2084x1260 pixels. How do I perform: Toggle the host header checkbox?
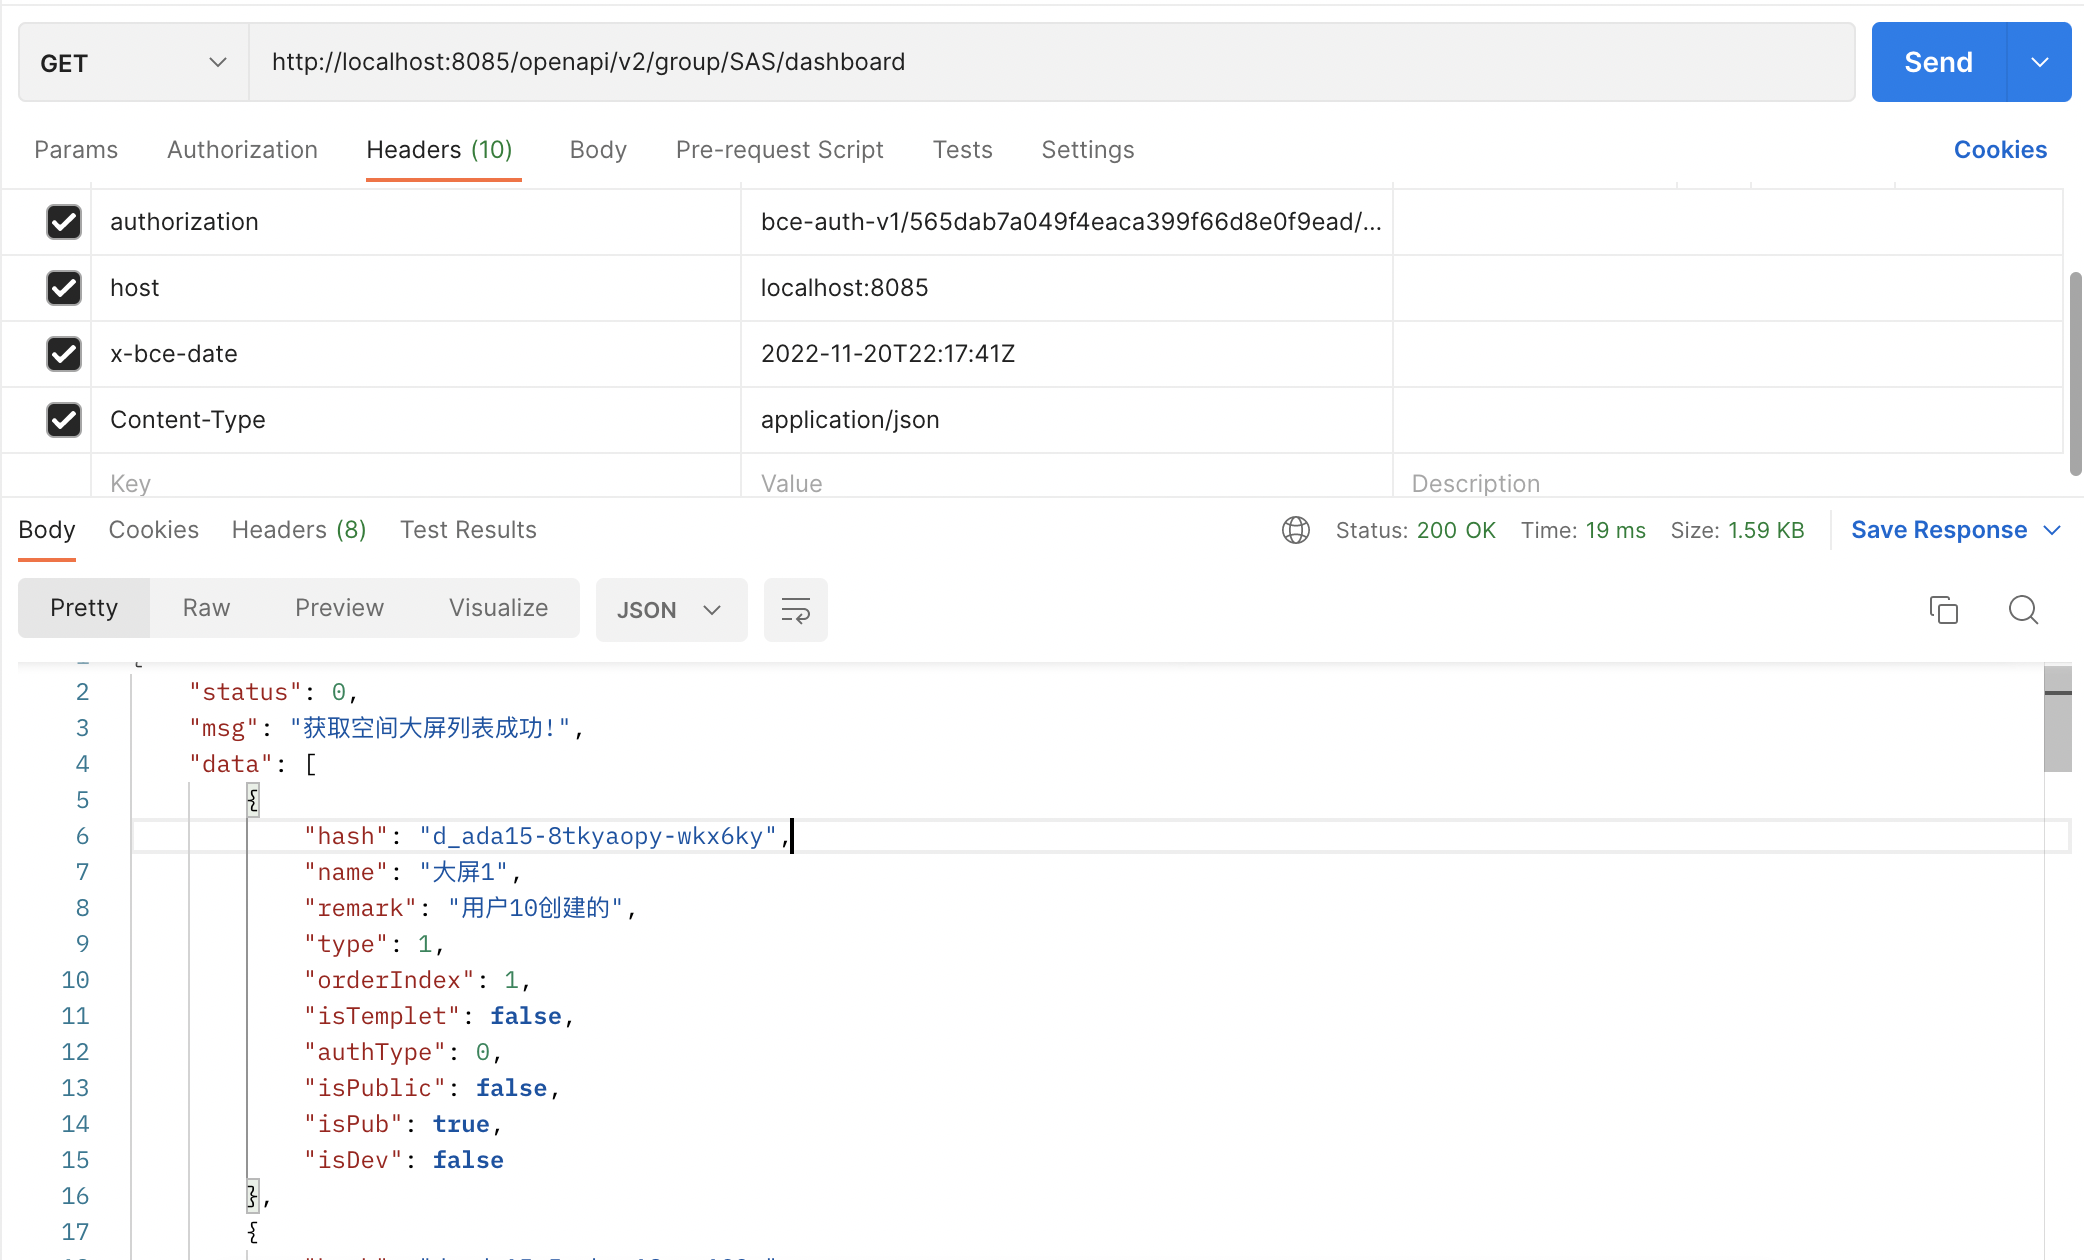point(63,286)
